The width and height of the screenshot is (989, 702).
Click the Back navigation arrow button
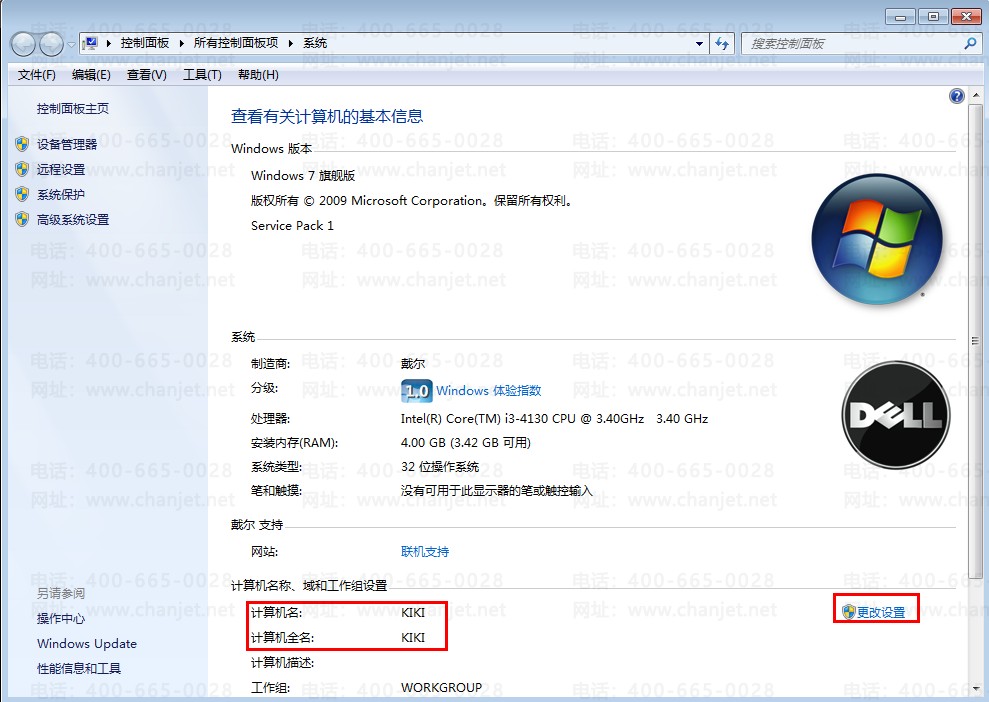(23, 44)
